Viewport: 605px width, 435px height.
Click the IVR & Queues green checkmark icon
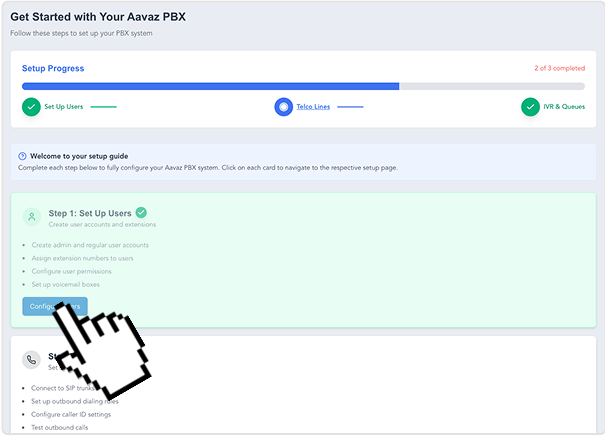[x=531, y=107]
